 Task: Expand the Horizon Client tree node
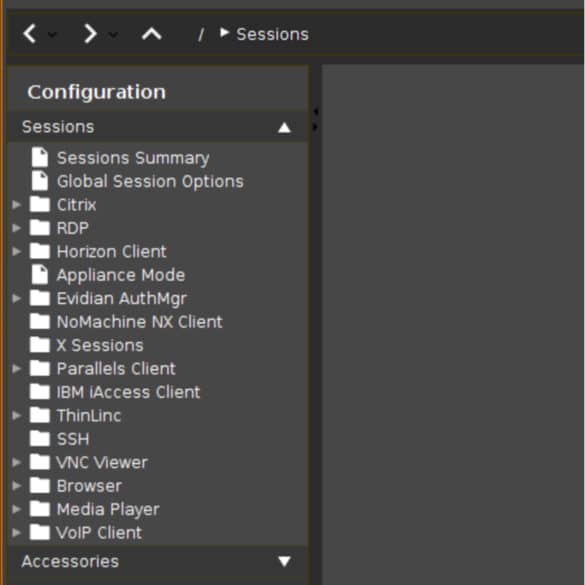(16, 251)
